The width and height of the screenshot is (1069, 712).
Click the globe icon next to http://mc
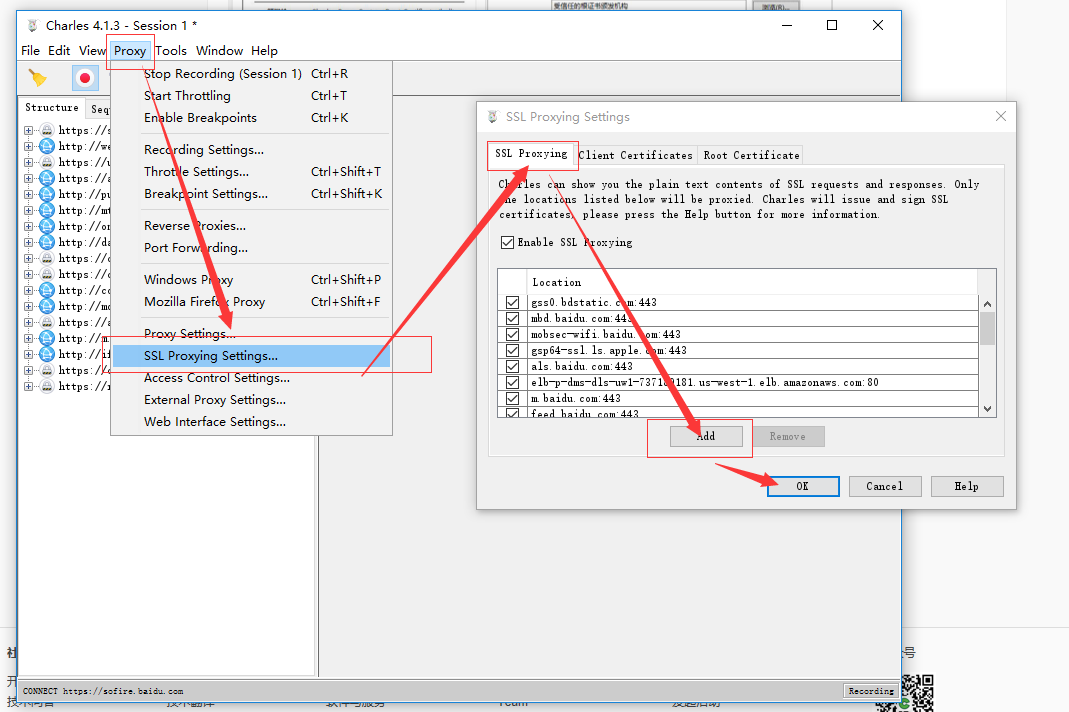coord(46,306)
